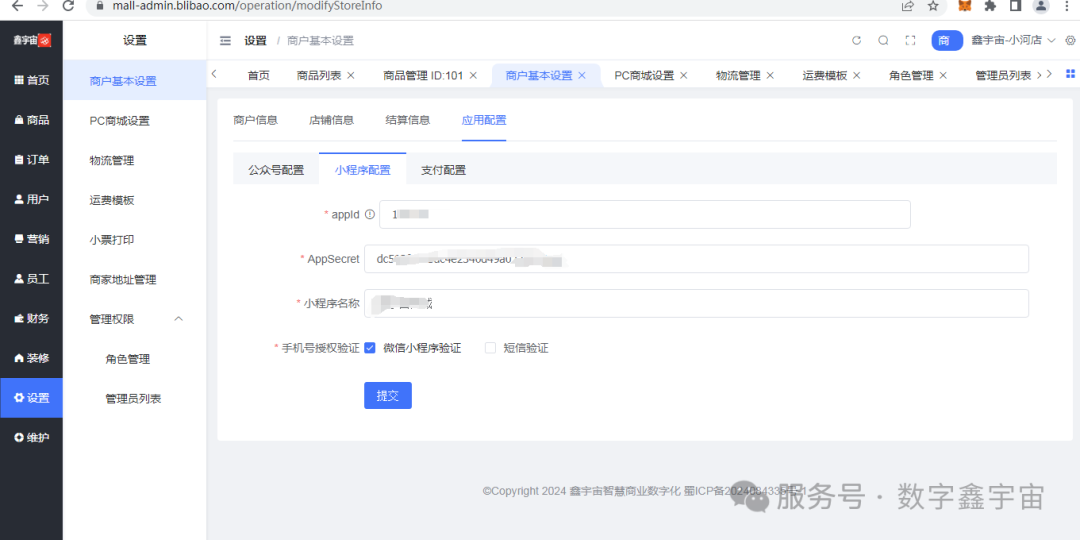The height and width of the screenshot is (540, 1080).
Task: Open the MetaMask fox extension
Action: pyautogui.click(x=965, y=6)
